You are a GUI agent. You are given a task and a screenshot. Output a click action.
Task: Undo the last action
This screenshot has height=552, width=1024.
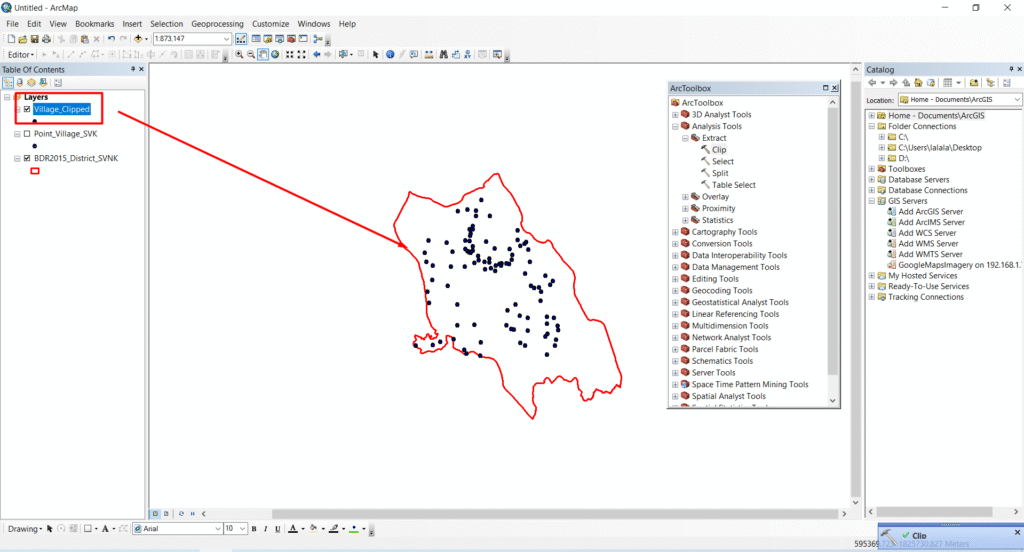coord(112,39)
